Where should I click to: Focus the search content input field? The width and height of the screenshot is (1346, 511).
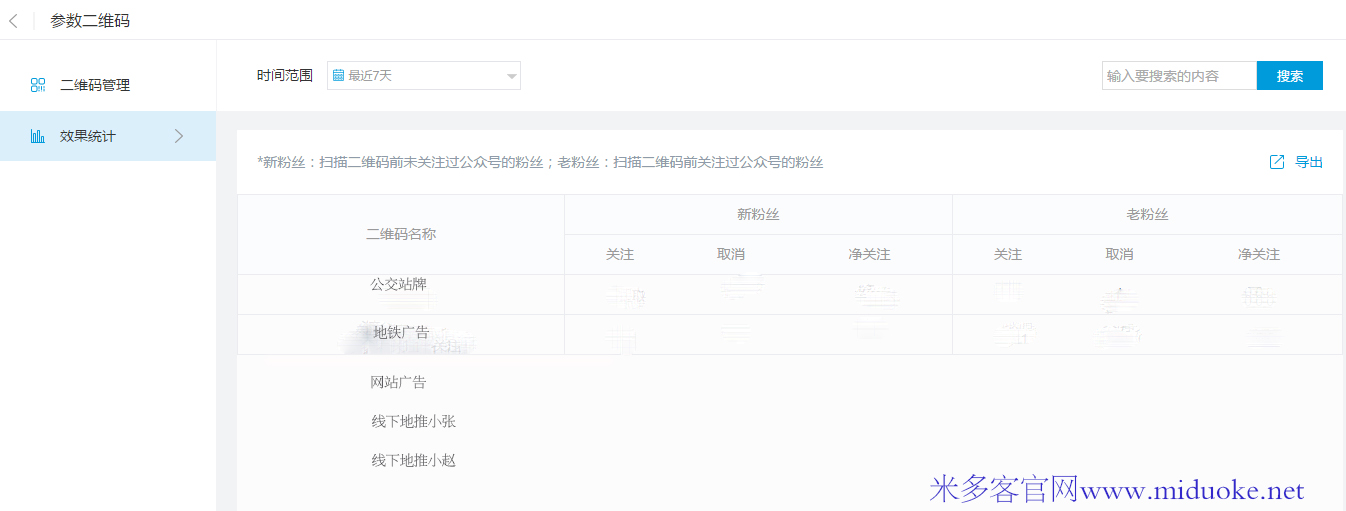pos(1178,76)
